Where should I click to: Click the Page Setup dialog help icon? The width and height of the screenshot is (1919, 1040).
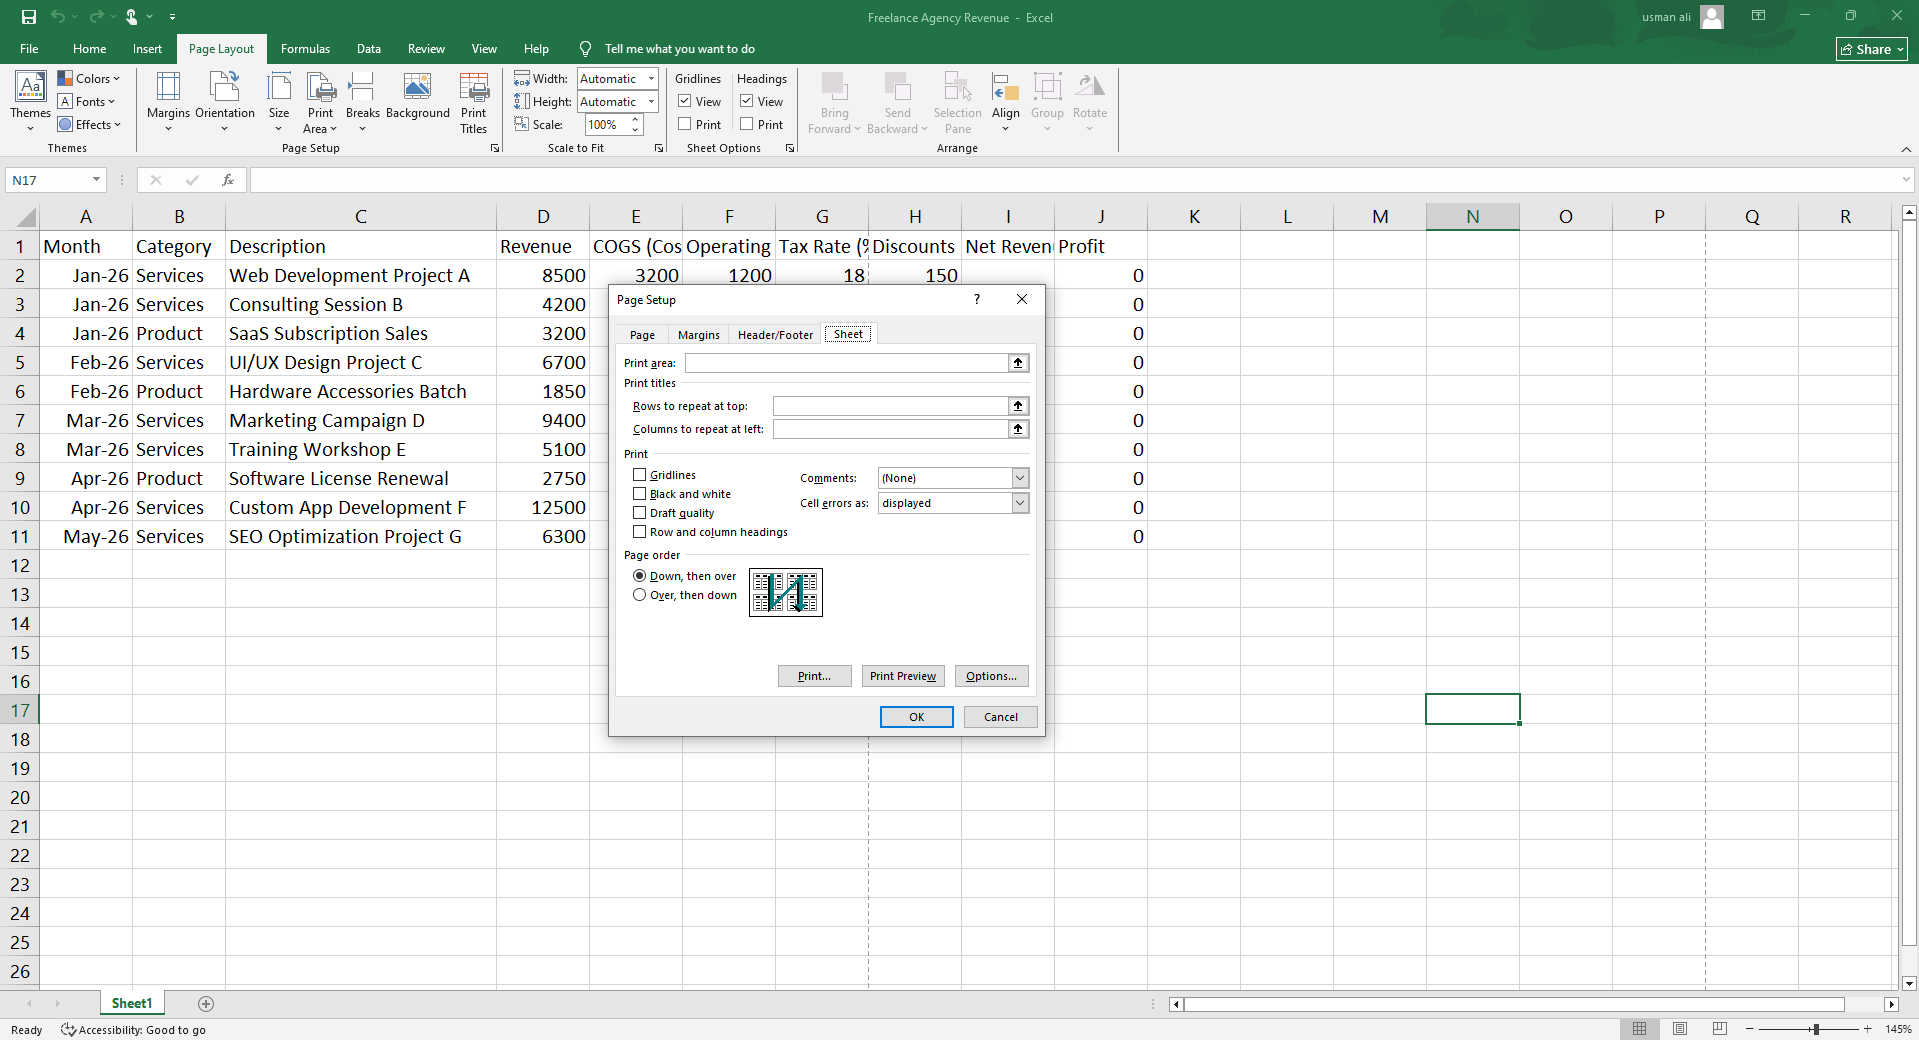tap(977, 299)
